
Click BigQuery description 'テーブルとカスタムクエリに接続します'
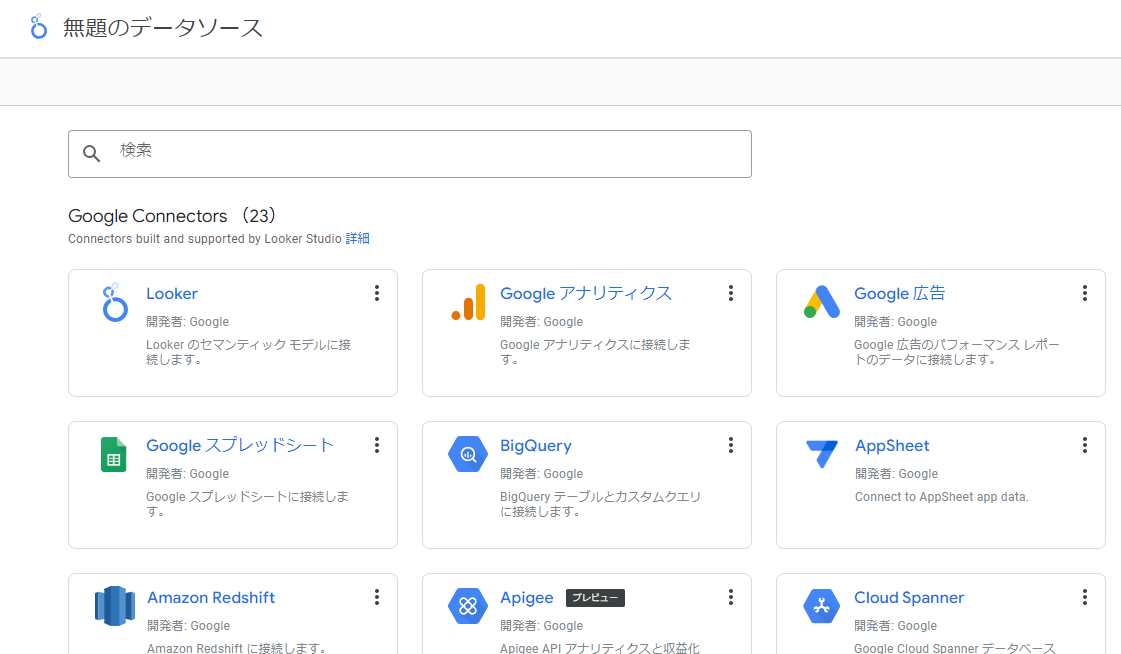[x=601, y=504]
